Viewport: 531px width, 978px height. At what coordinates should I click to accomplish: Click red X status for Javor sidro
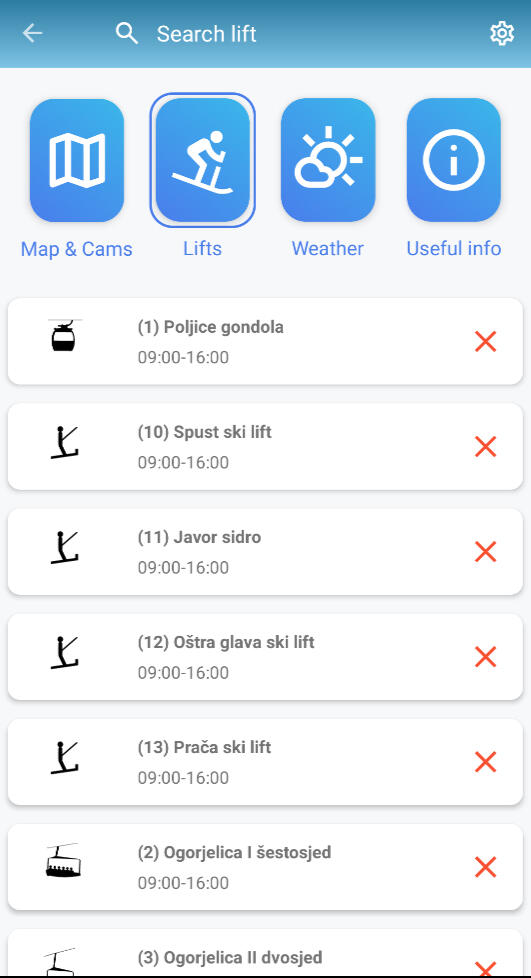(x=485, y=552)
